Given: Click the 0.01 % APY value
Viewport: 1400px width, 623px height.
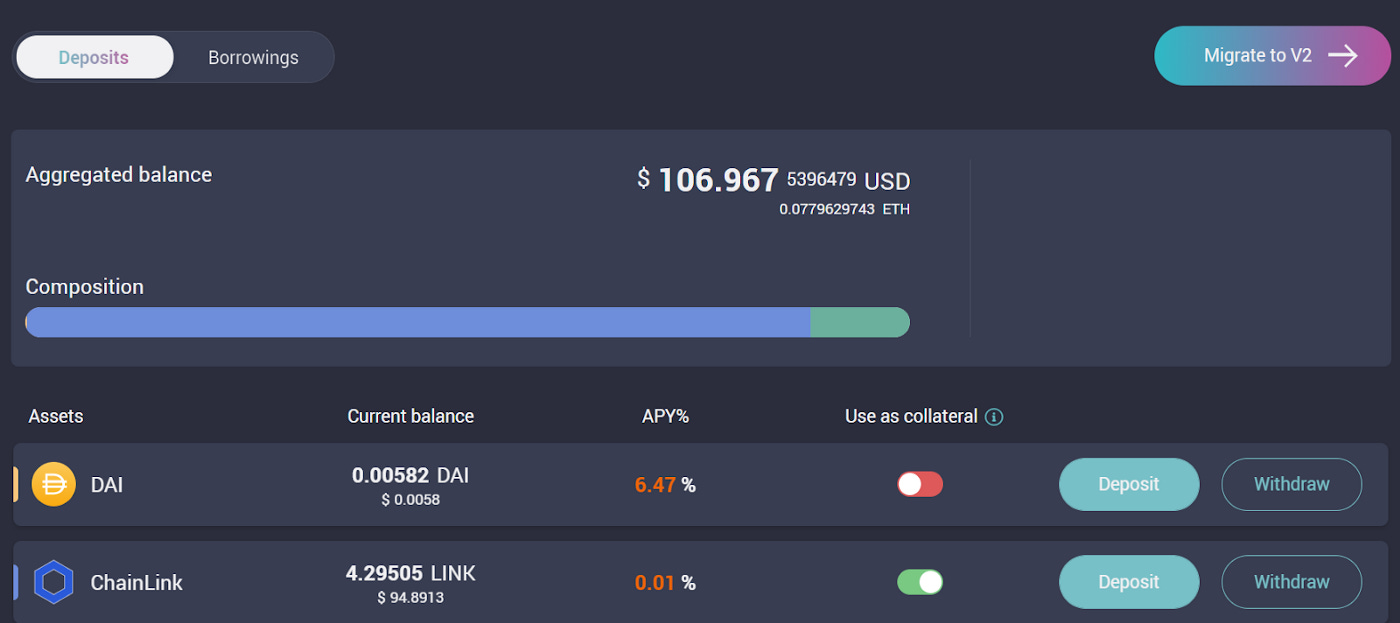Looking at the screenshot, I should (x=665, y=582).
